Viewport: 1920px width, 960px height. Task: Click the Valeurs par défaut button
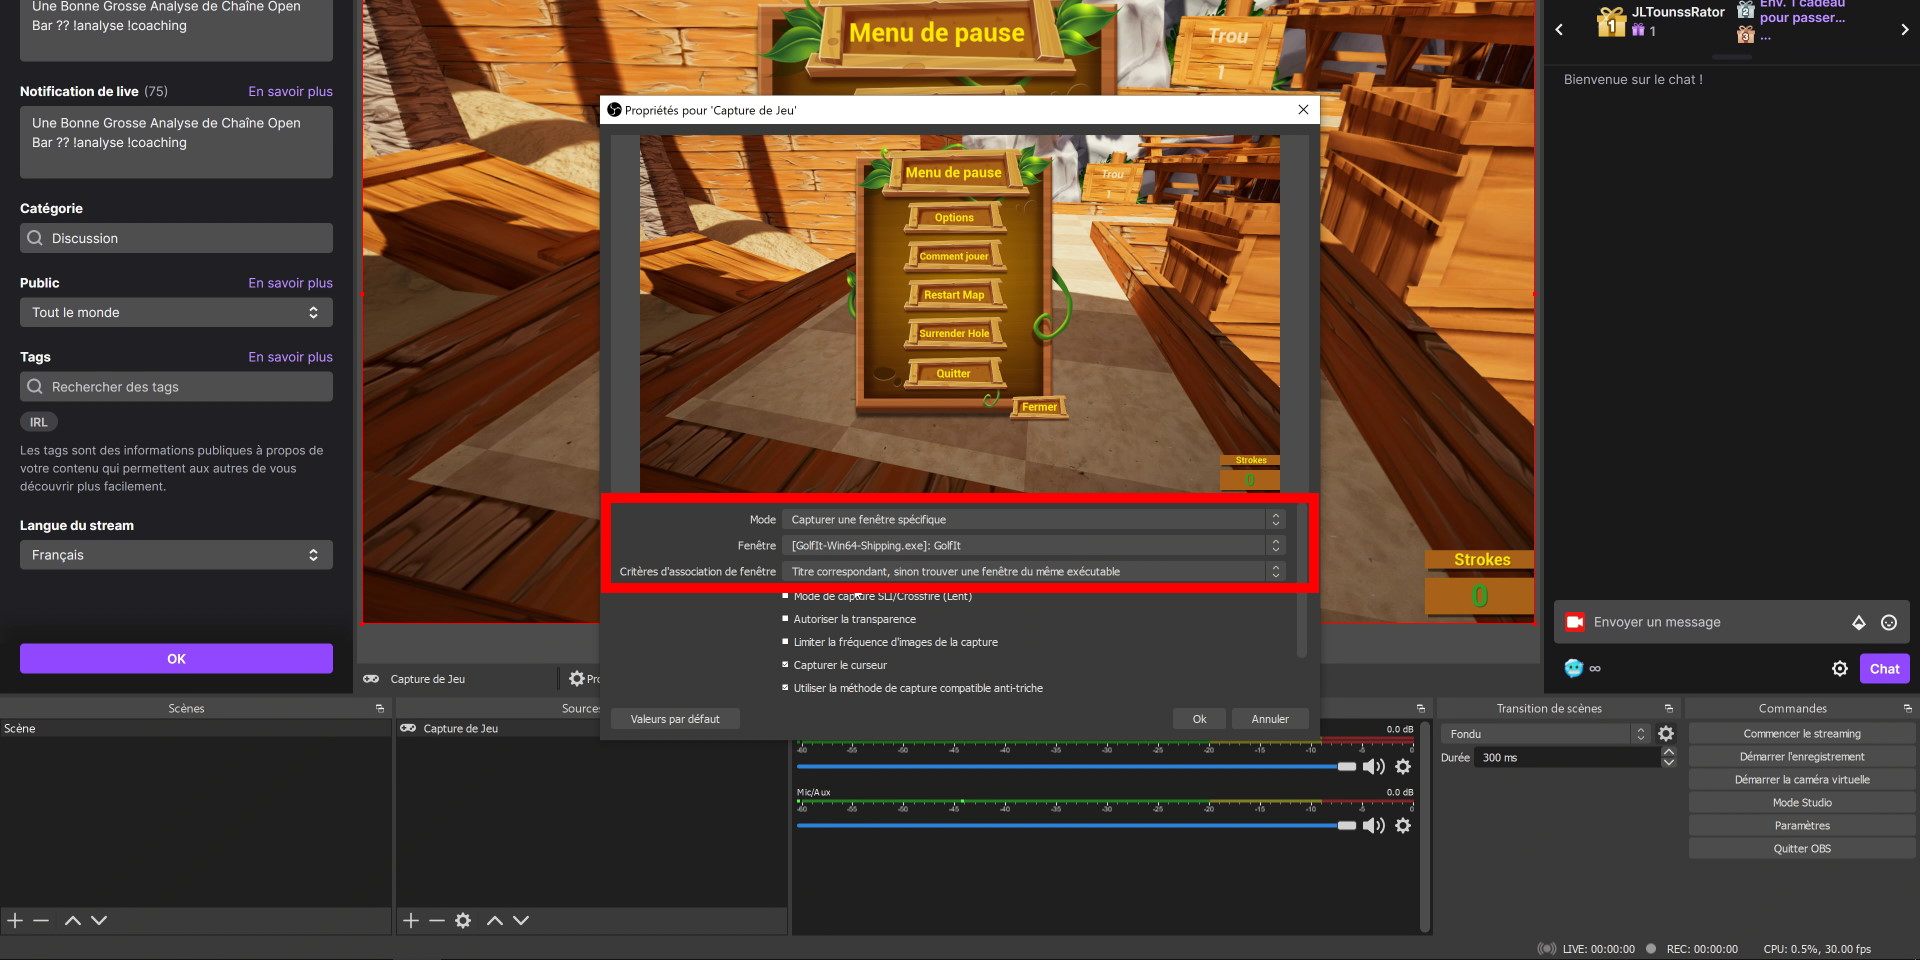point(675,718)
